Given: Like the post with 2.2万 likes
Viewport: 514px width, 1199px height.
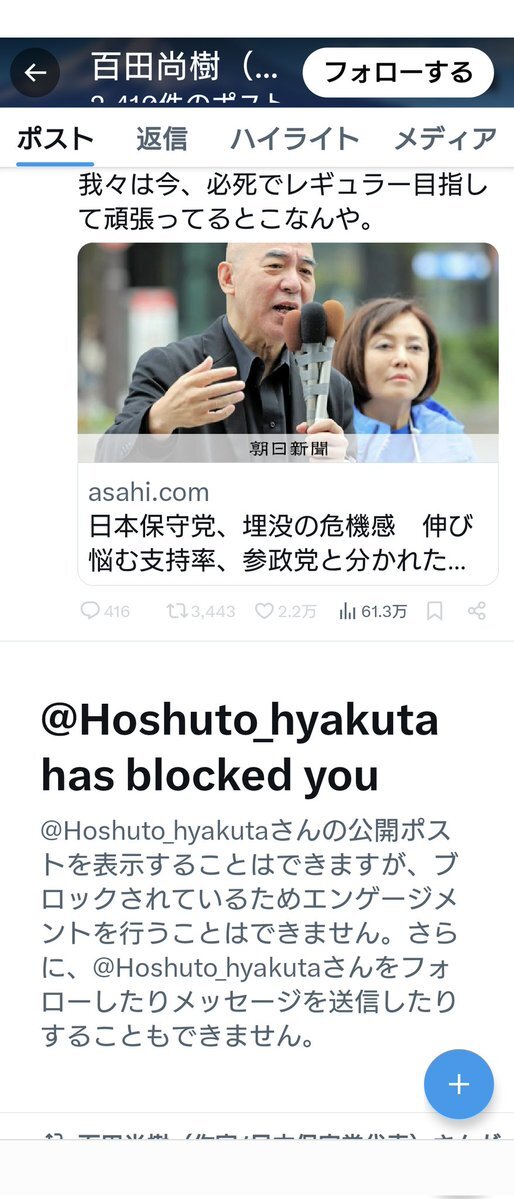Looking at the screenshot, I should (x=285, y=611).
